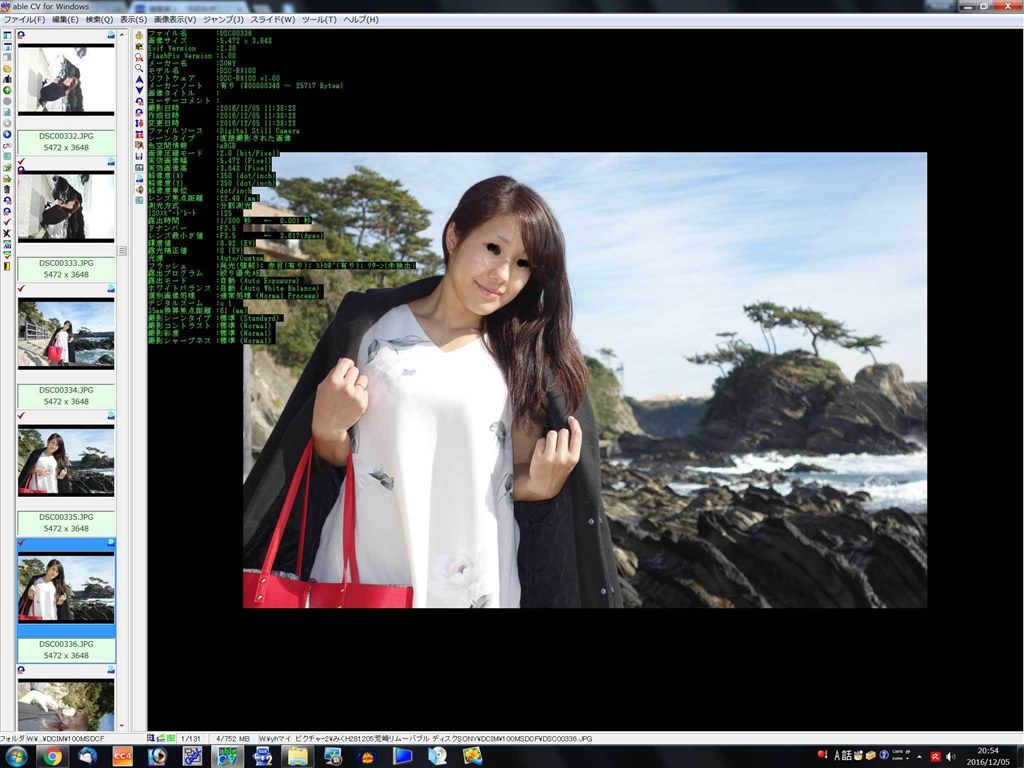
Task: Click the blue down arrow icon
Action: (139, 90)
